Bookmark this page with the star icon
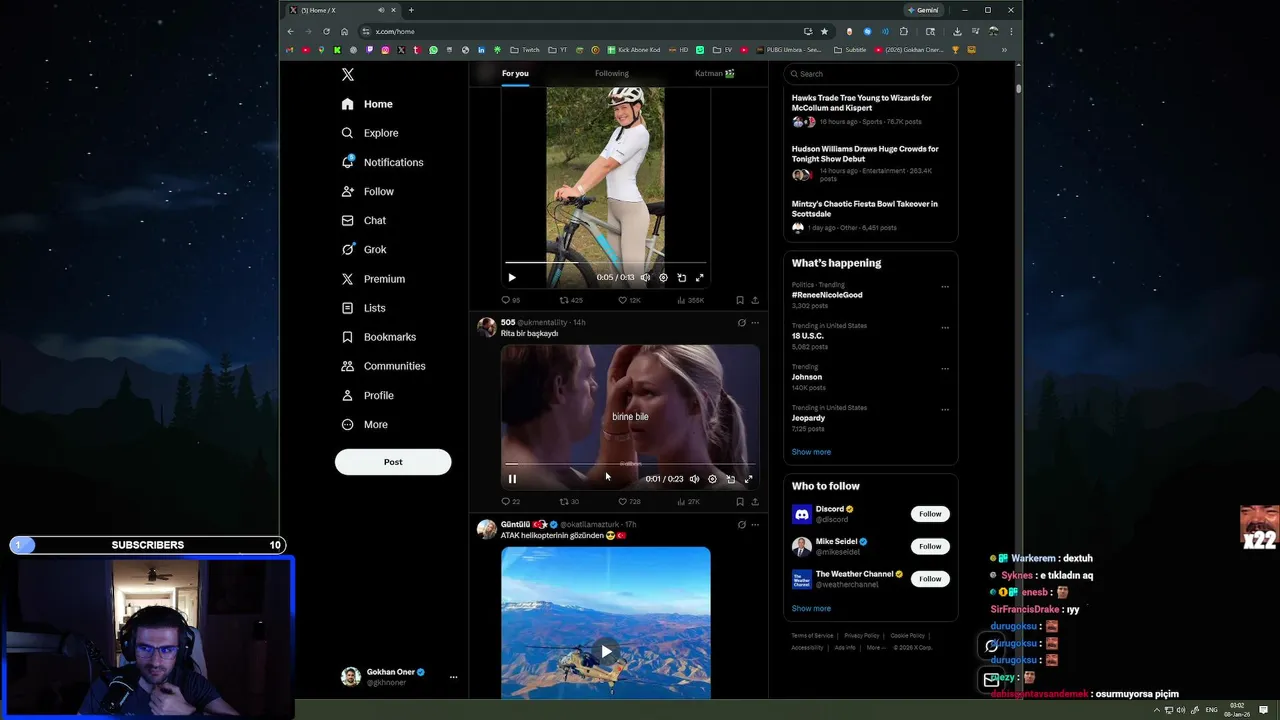Screen dimensions: 1280x720 [824, 31]
